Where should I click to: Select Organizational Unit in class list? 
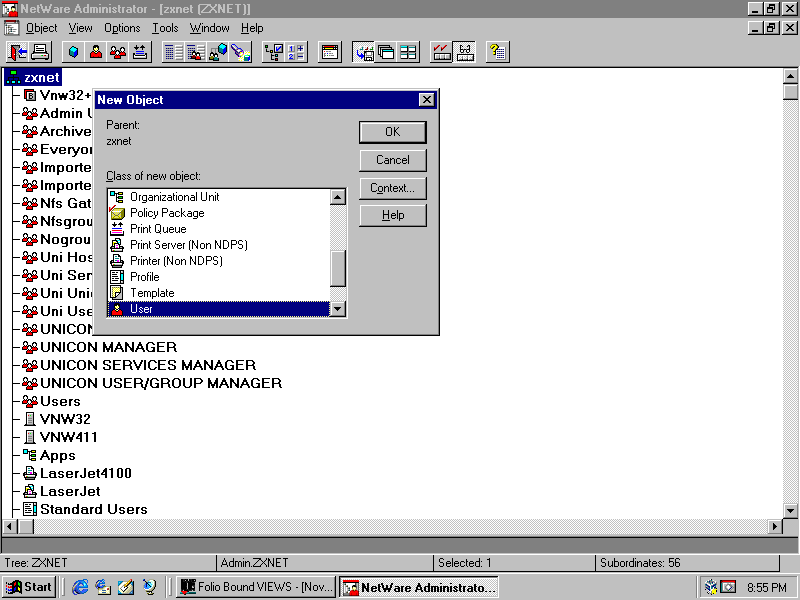[x=219, y=197]
